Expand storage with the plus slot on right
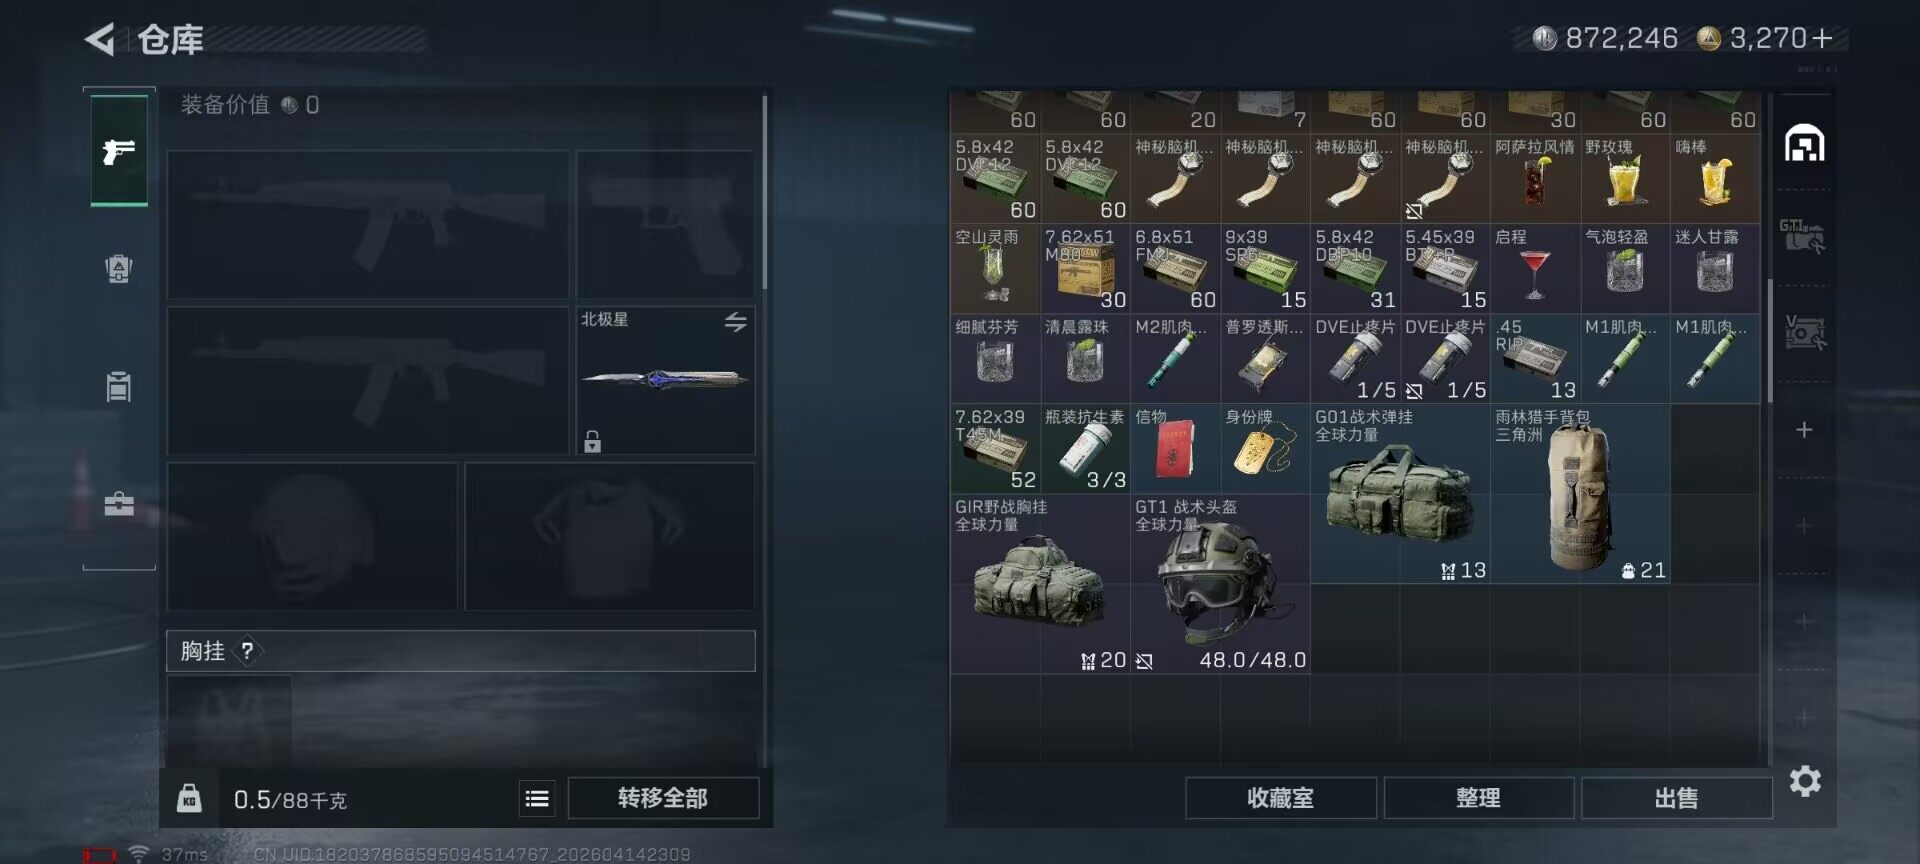Viewport: 1920px width, 864px height. coord(1804,430)
